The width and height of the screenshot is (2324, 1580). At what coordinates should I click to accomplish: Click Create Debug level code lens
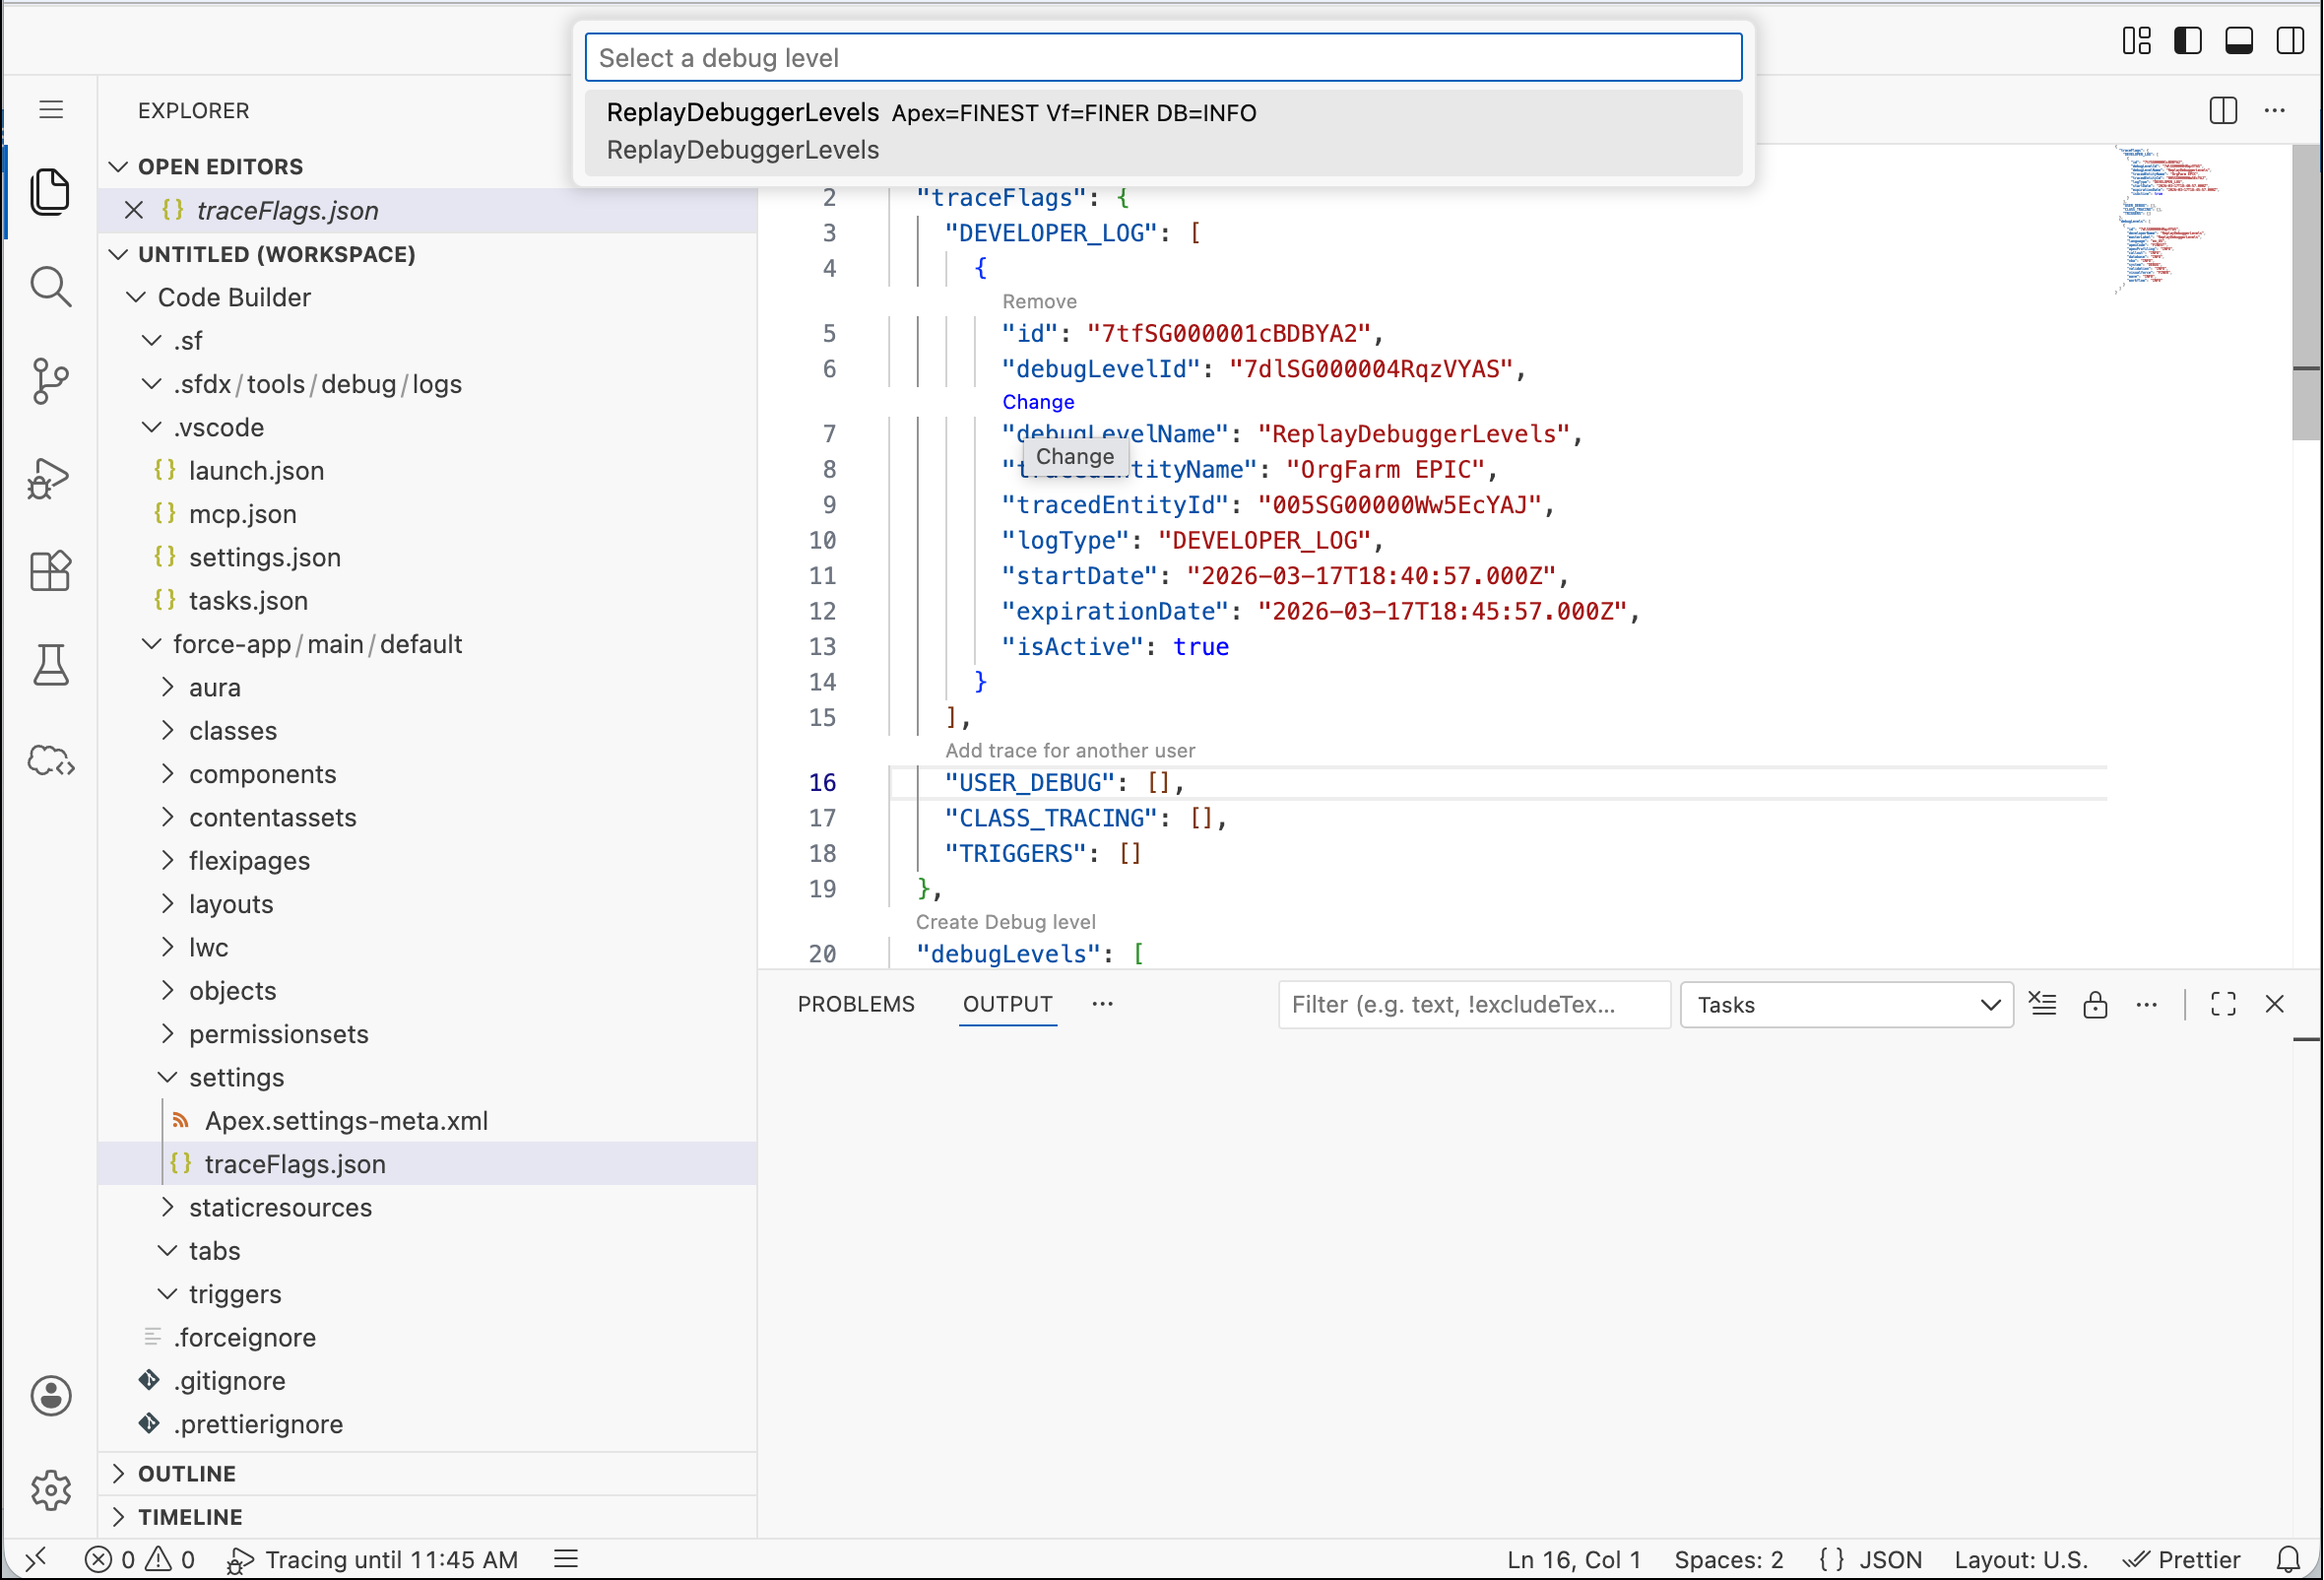tap(1005, 921)
